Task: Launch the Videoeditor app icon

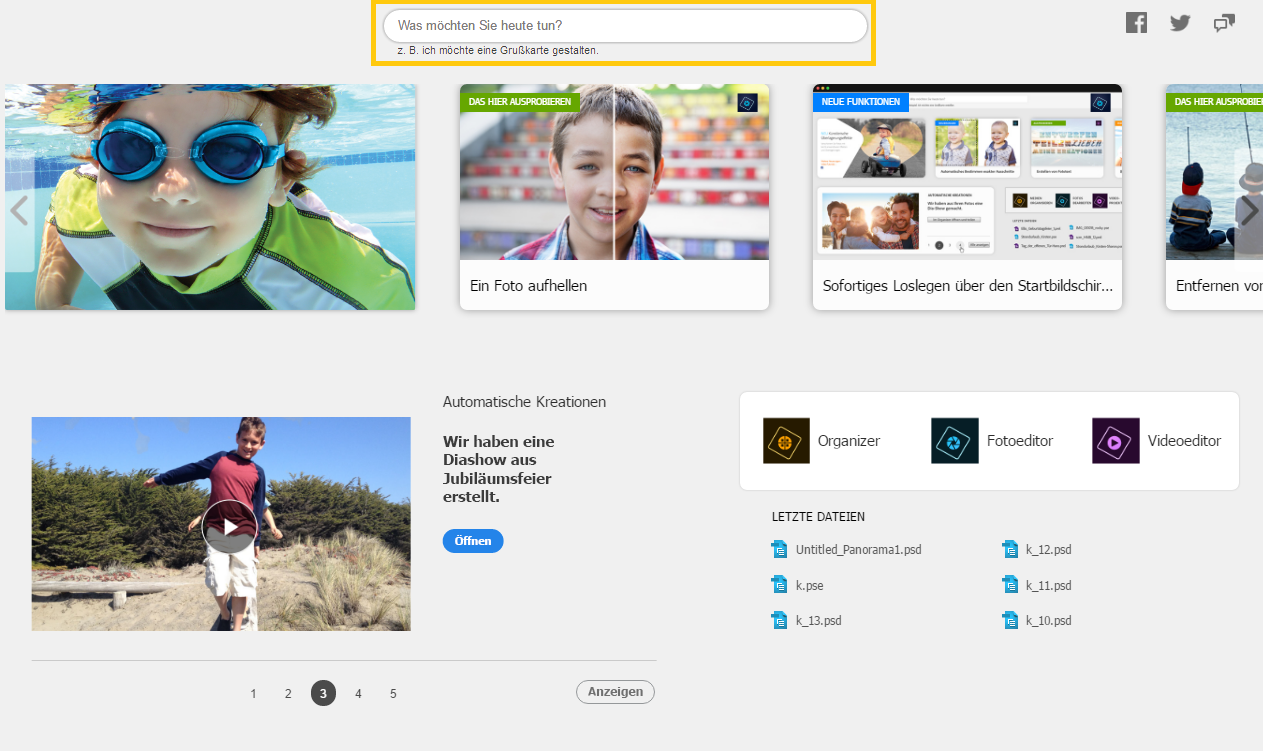Action: [x=1116, y=441]
